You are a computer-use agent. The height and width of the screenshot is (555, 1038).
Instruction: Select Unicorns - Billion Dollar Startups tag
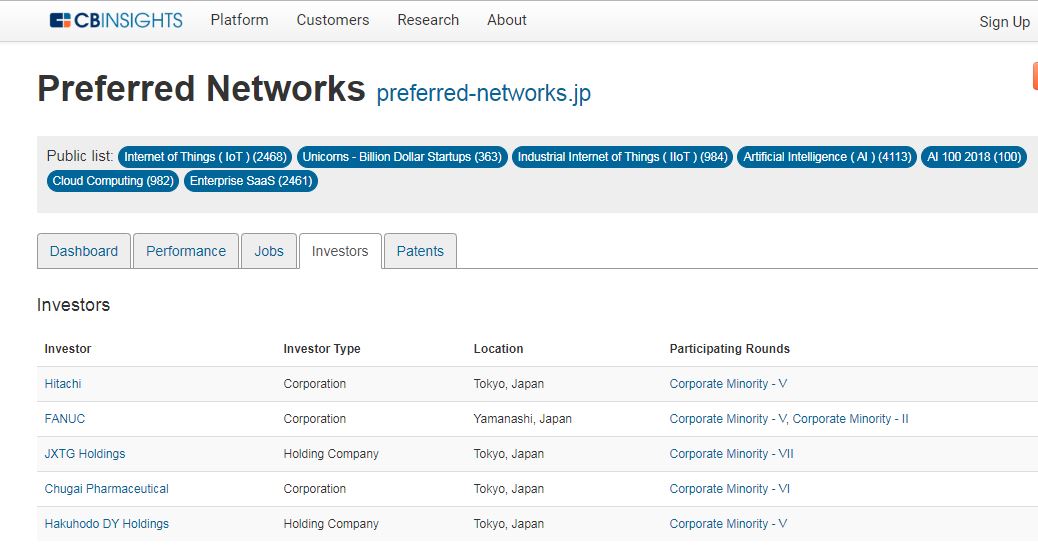(x=402, y=157)
